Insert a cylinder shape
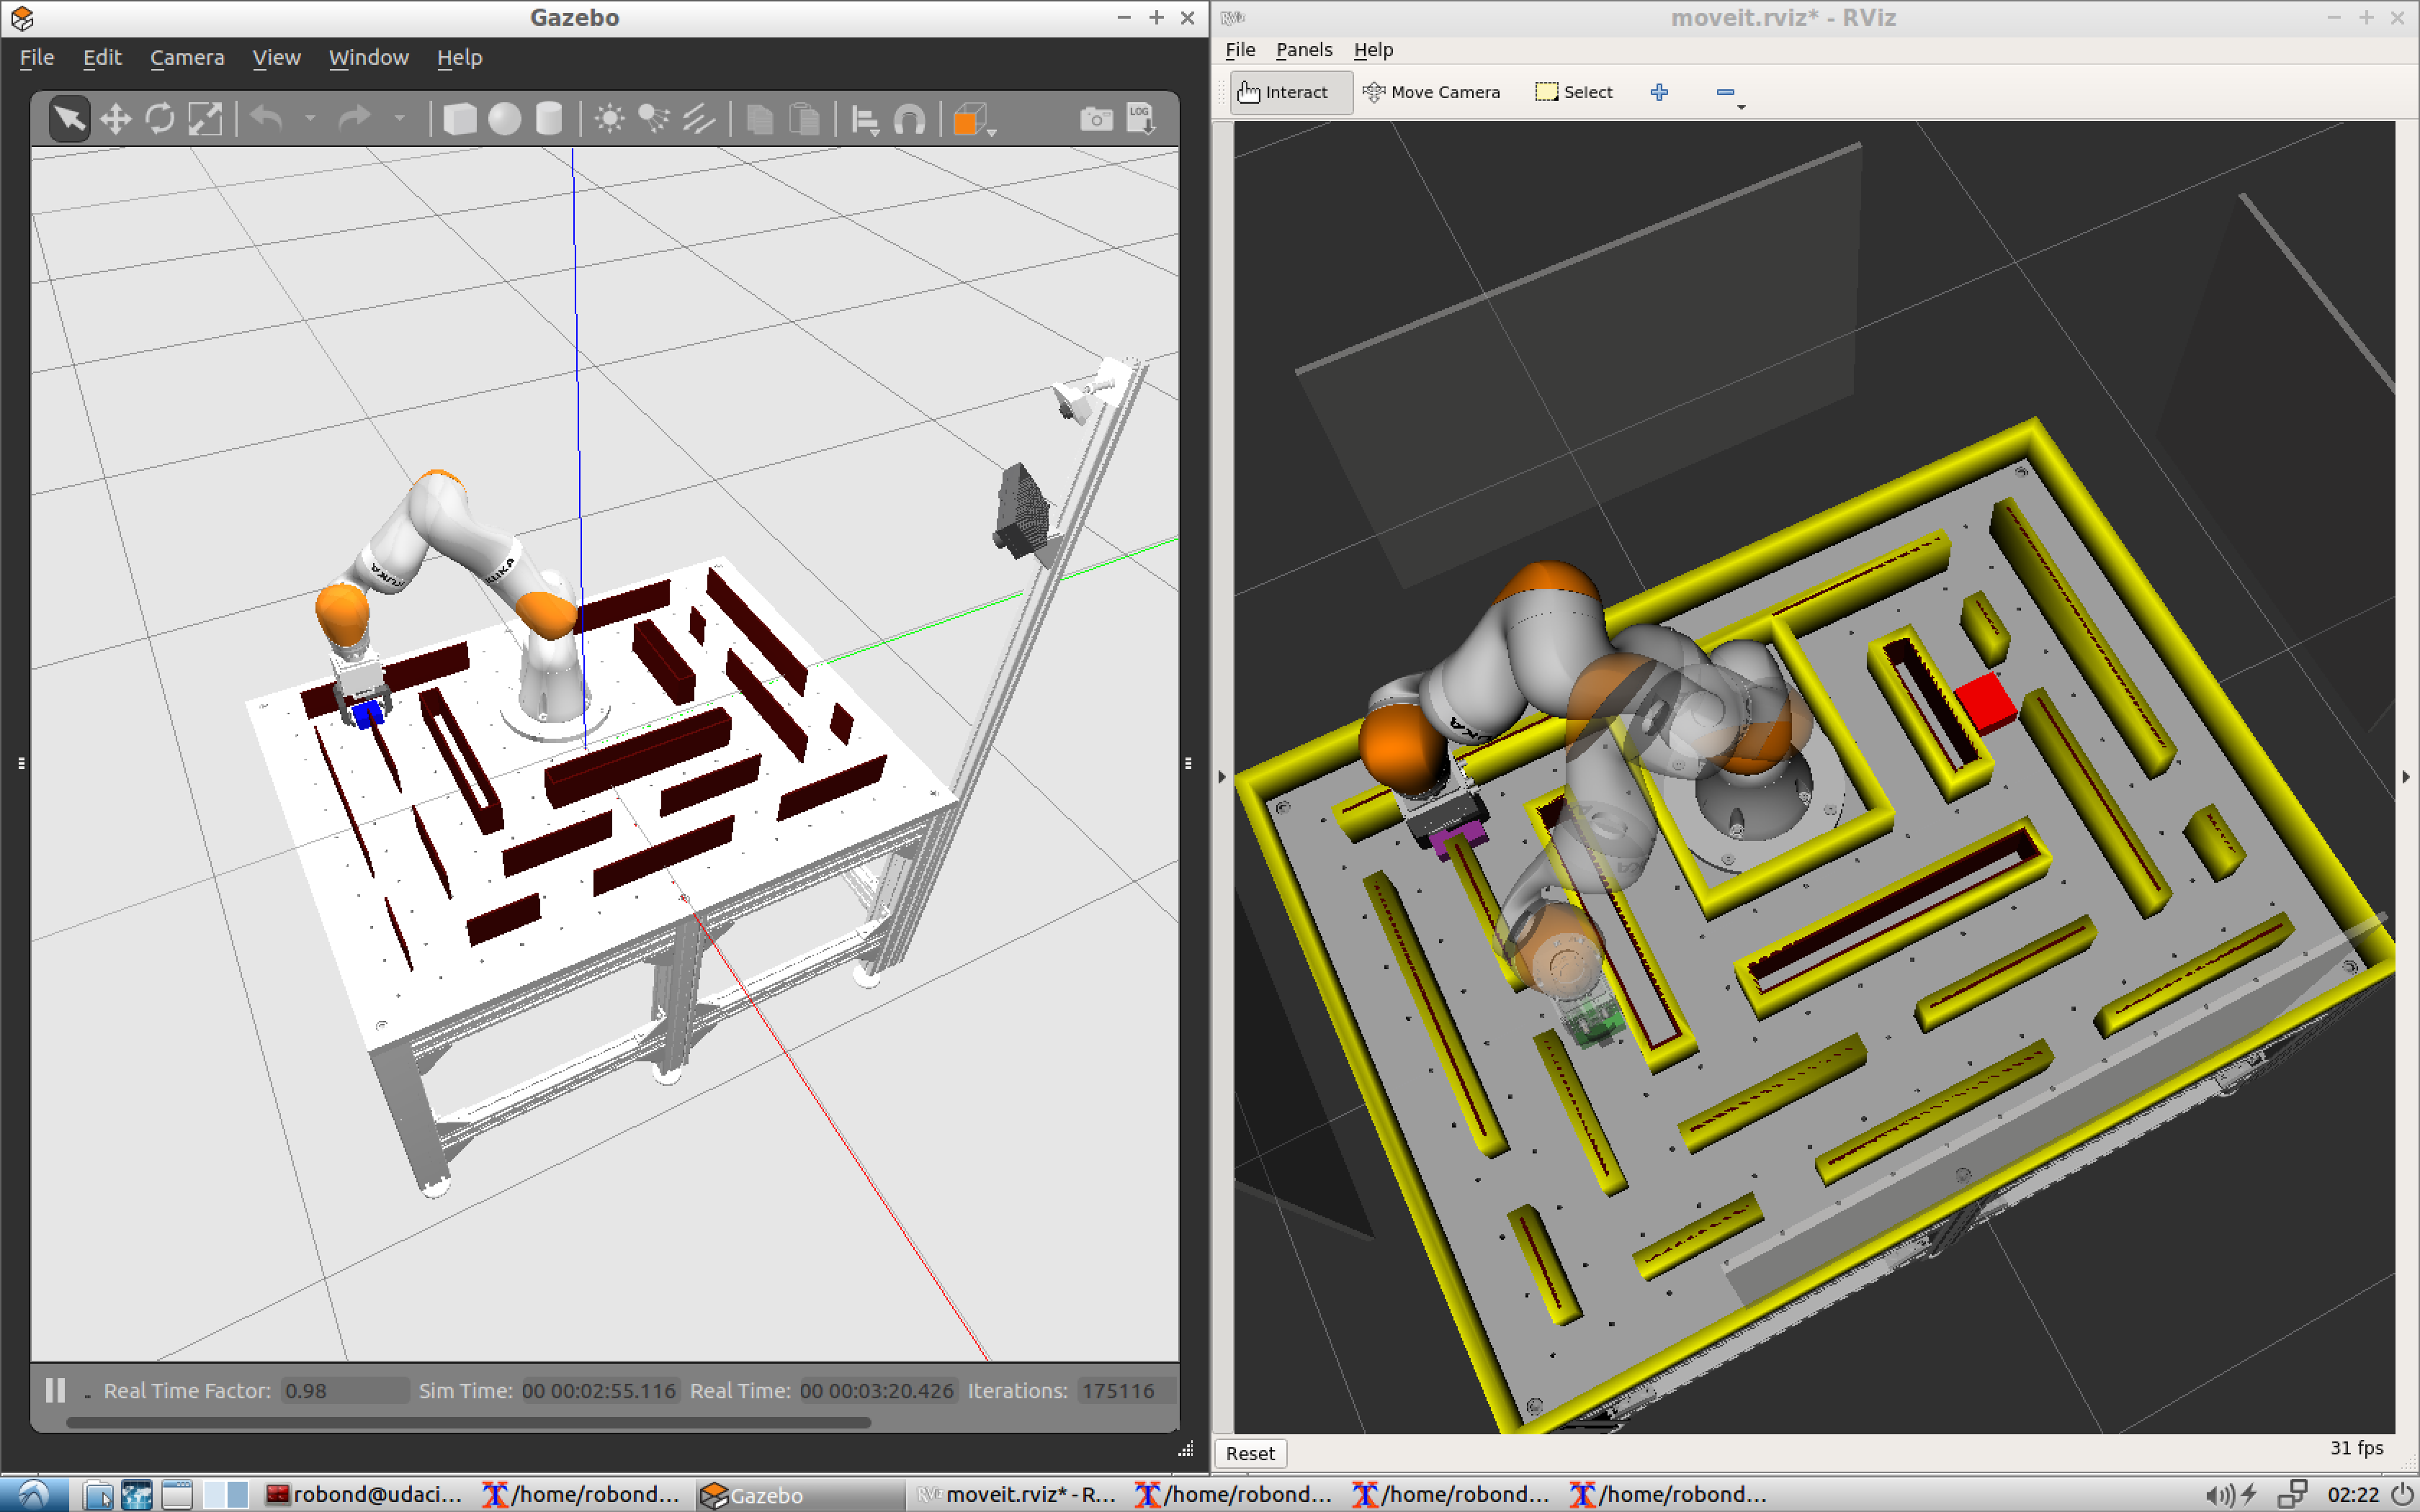Viewport: 2420px width, 1512px height. point(549,120)
